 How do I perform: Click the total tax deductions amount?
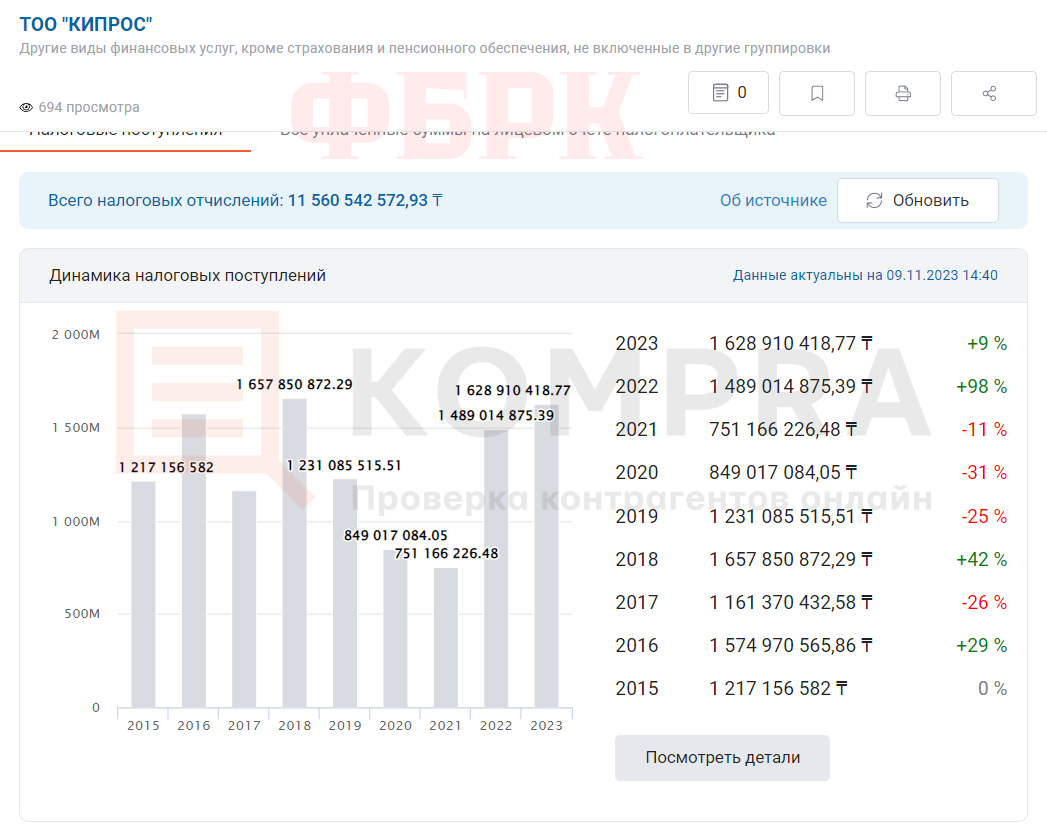point(365,200)
